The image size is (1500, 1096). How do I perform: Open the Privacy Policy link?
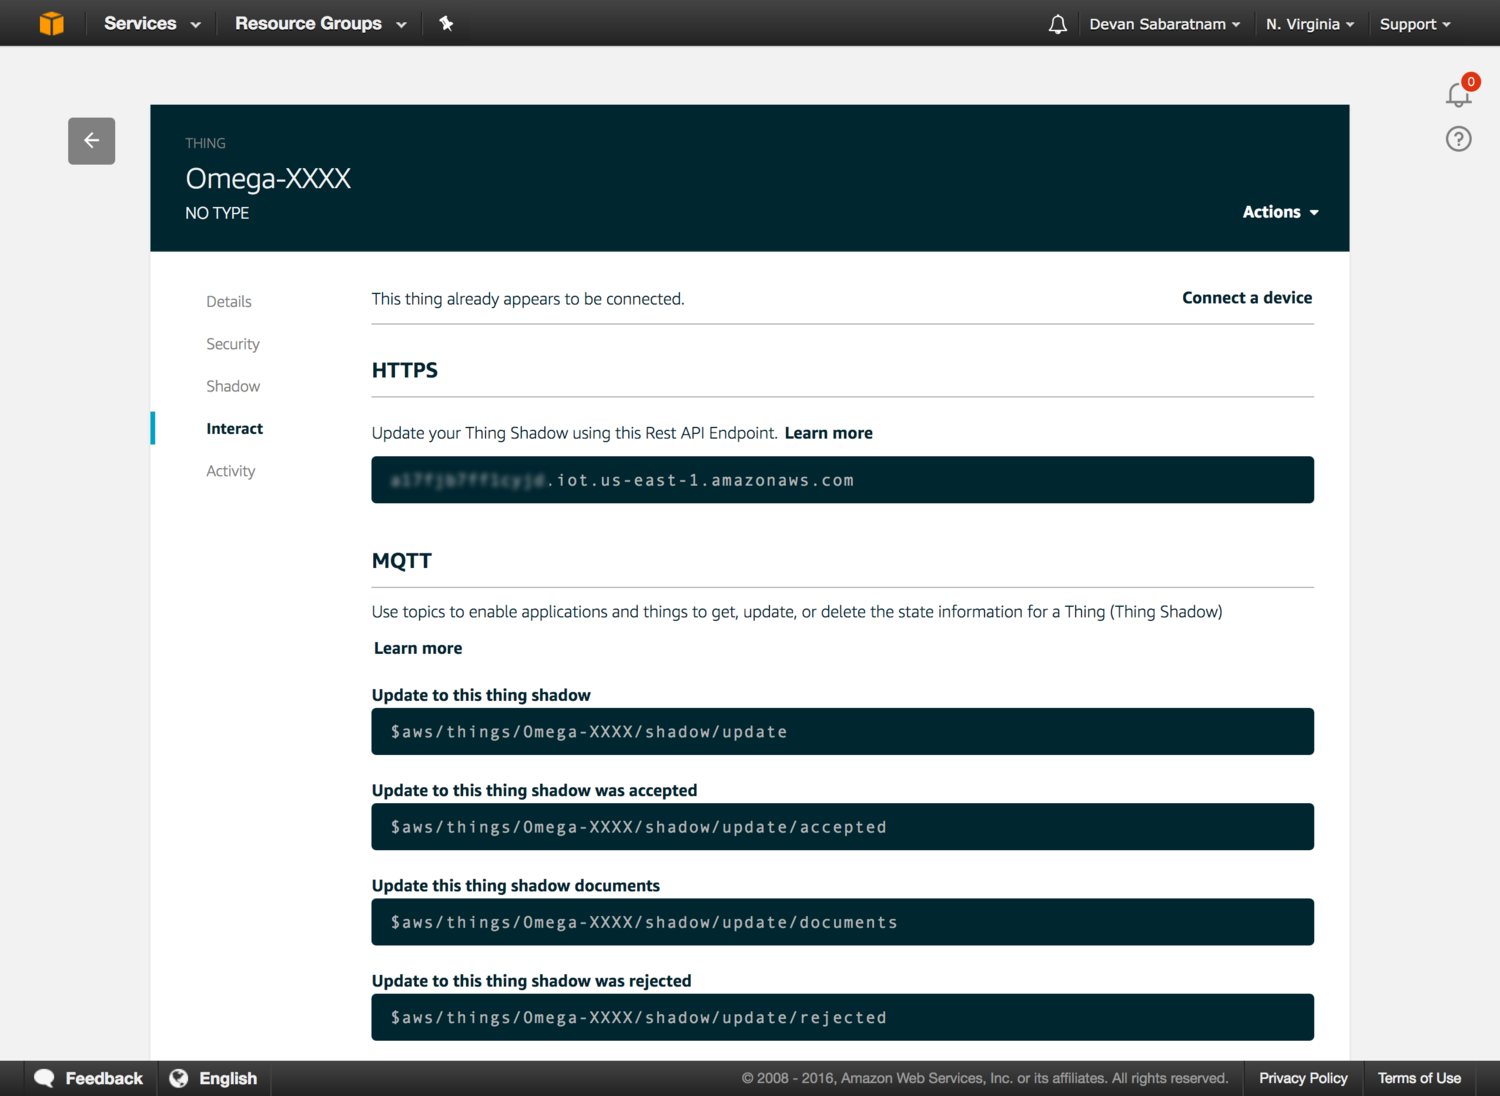(x=1303, y=1078)
